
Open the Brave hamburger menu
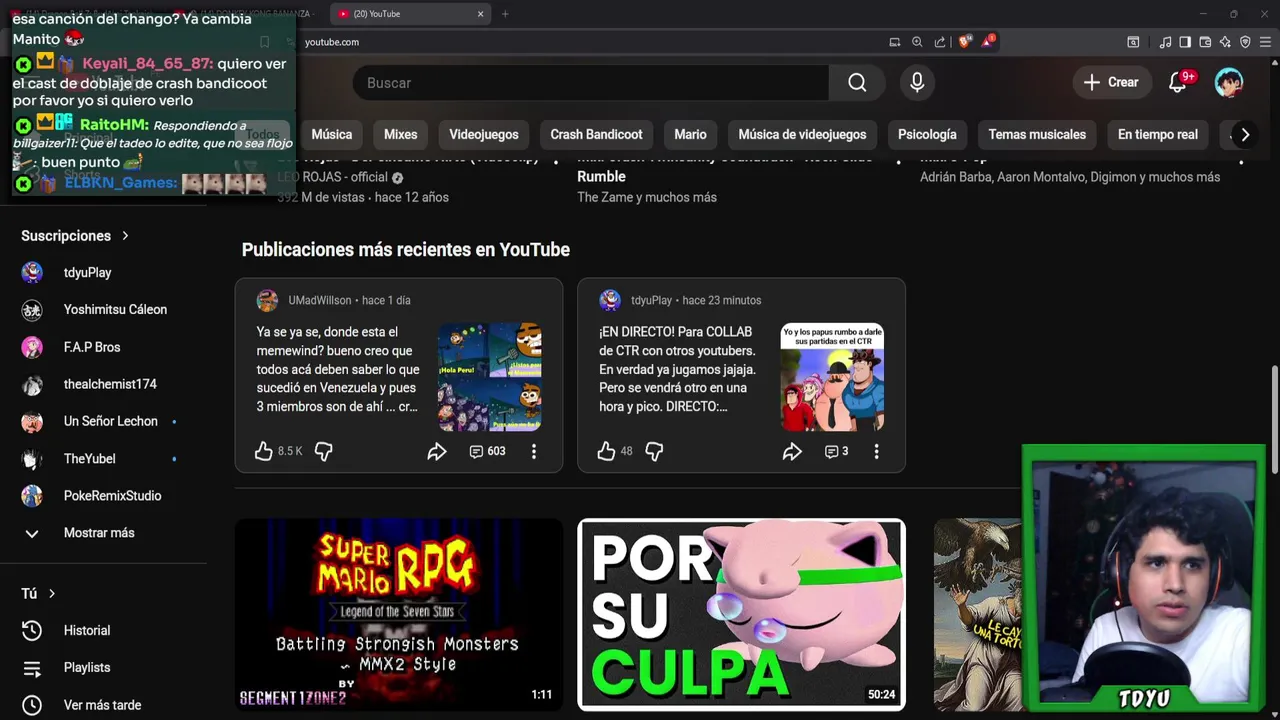1266,42
